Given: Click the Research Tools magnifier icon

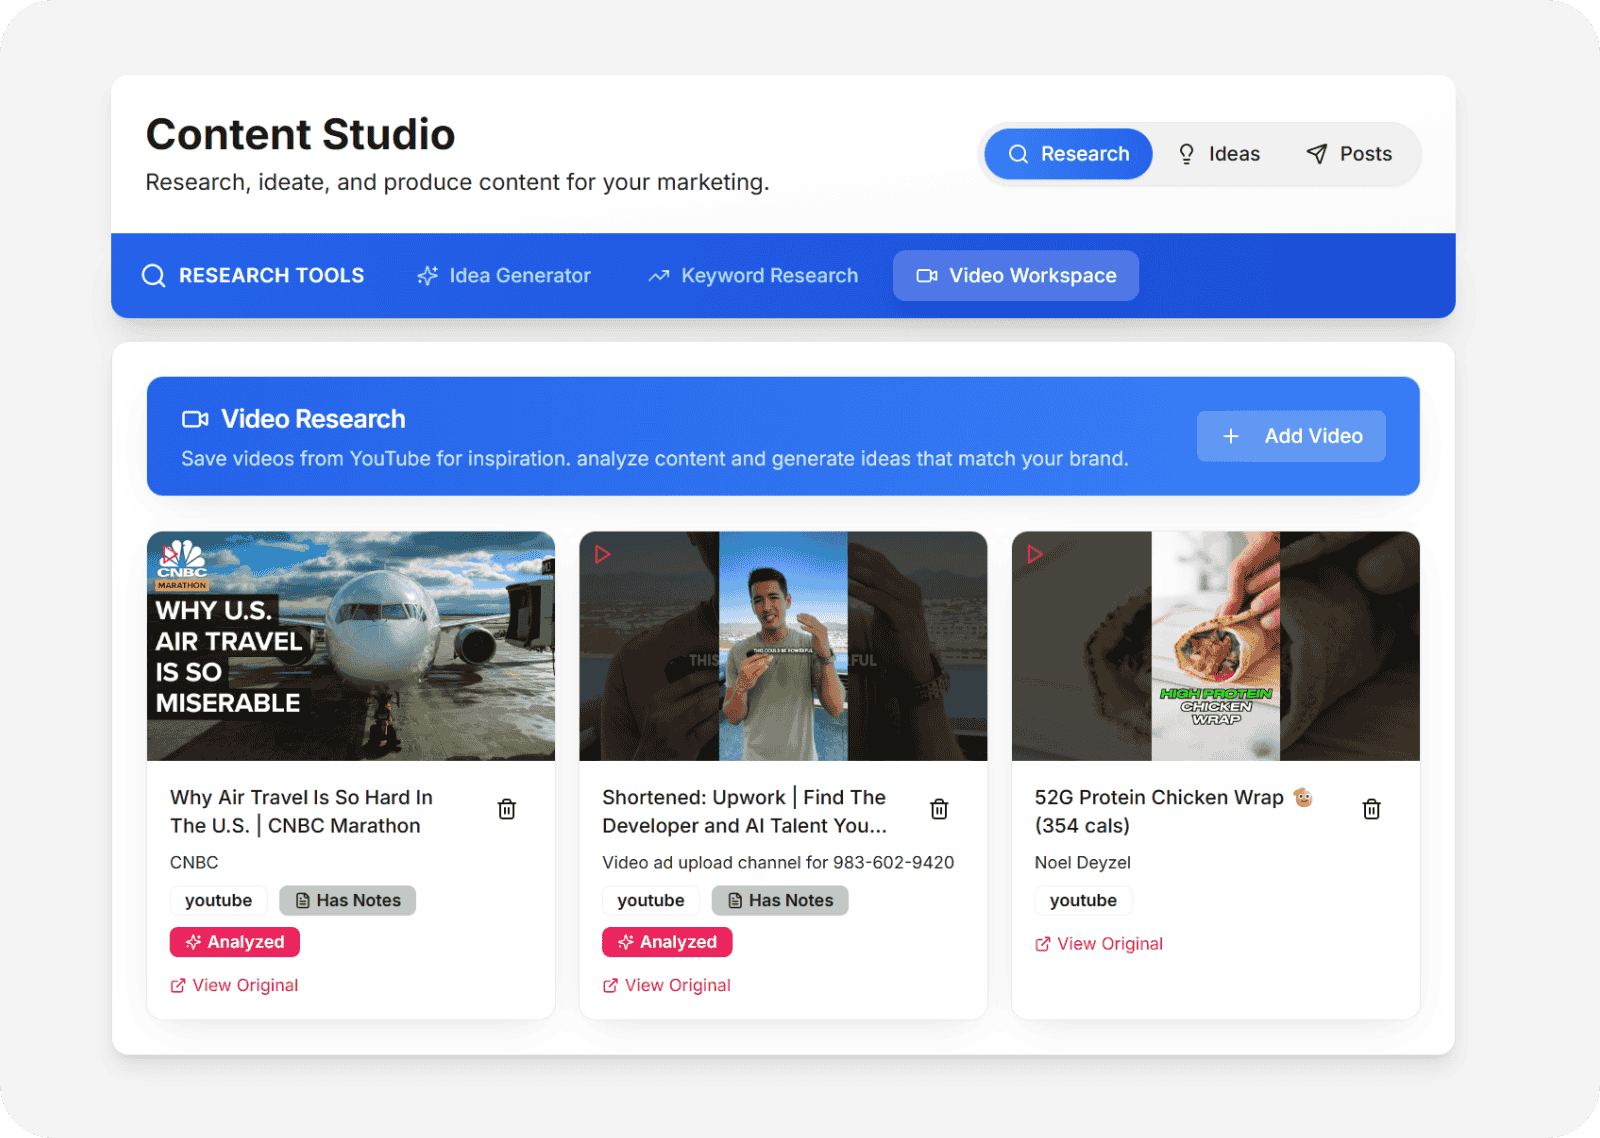Looking at the screenshot, I should (153, 276).
